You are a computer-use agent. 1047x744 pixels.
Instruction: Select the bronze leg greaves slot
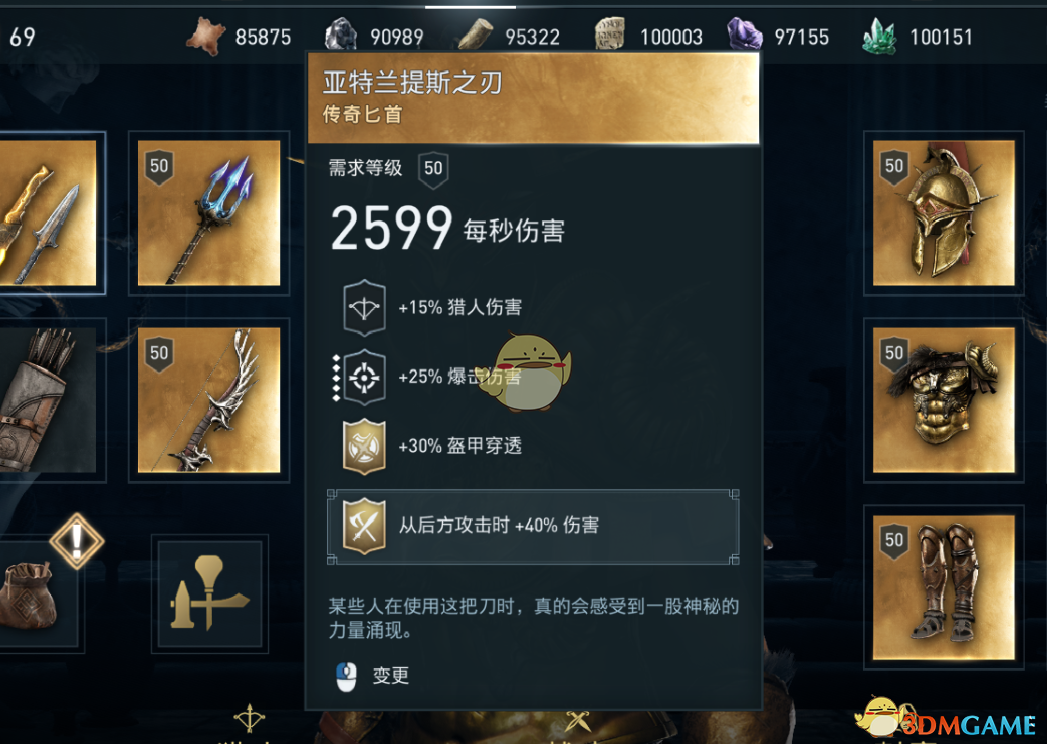[944, 587]
